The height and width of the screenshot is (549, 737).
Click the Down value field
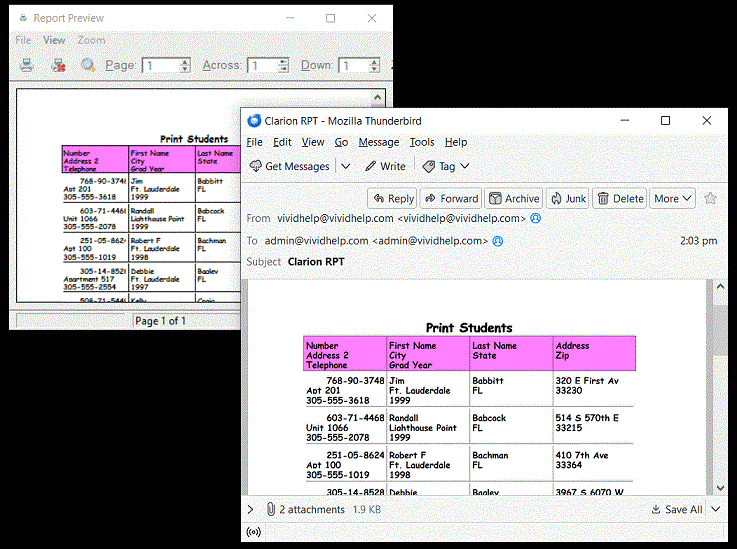coord(354,65)
